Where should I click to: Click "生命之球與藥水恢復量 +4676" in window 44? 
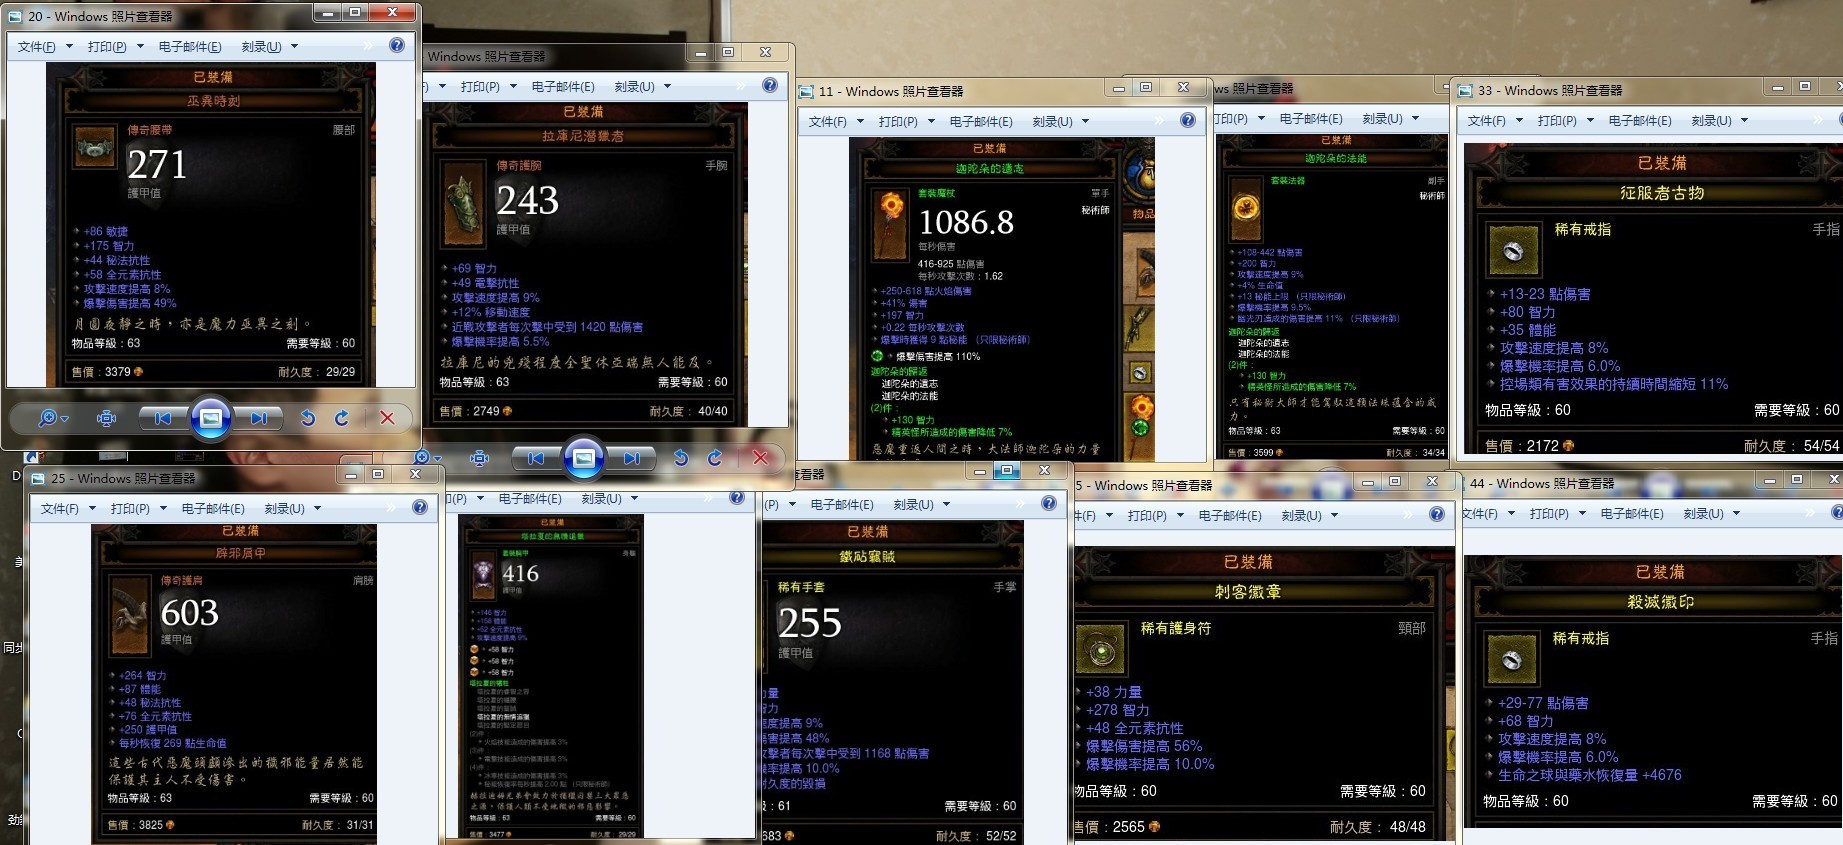(1590, 775)
